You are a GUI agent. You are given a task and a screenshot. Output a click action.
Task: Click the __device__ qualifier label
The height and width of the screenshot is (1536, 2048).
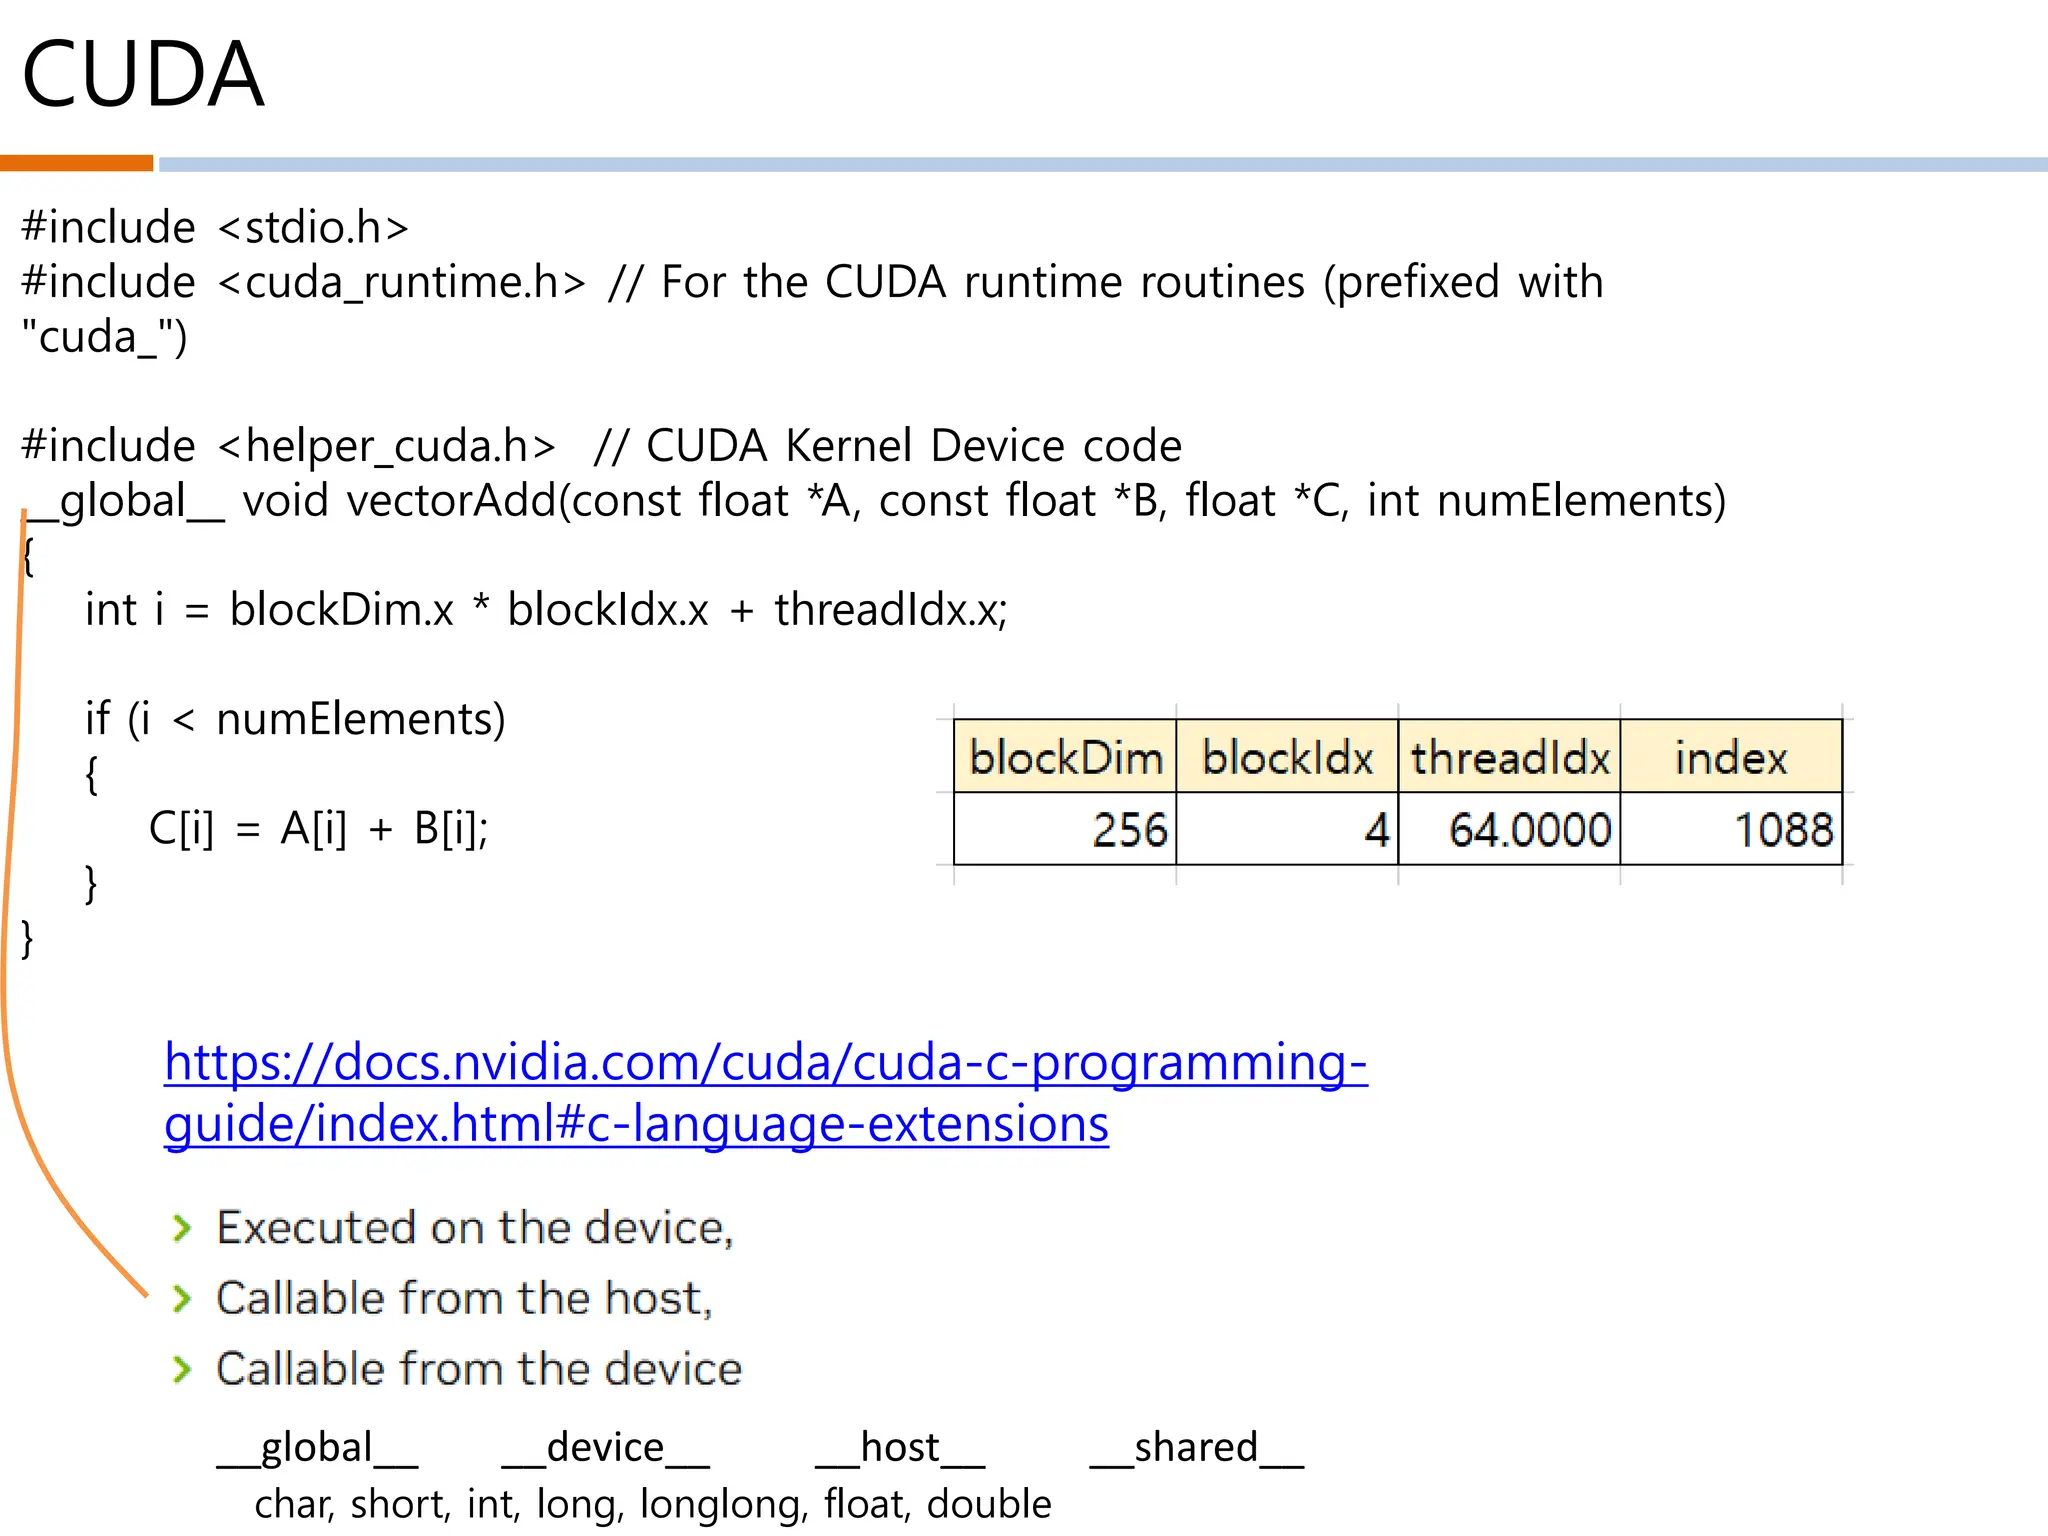(605, 1448)
